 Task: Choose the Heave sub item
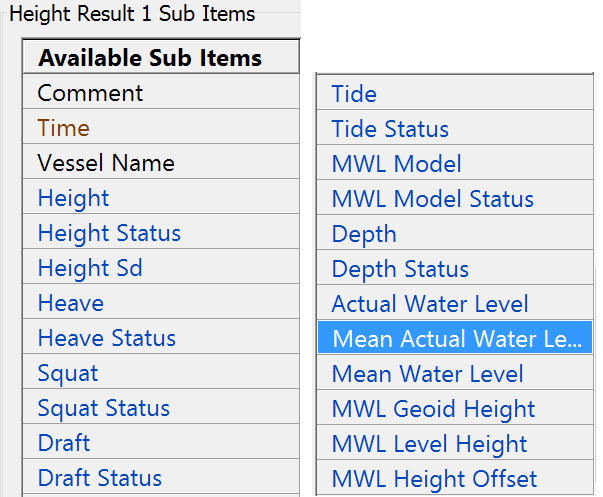(71, 303)
